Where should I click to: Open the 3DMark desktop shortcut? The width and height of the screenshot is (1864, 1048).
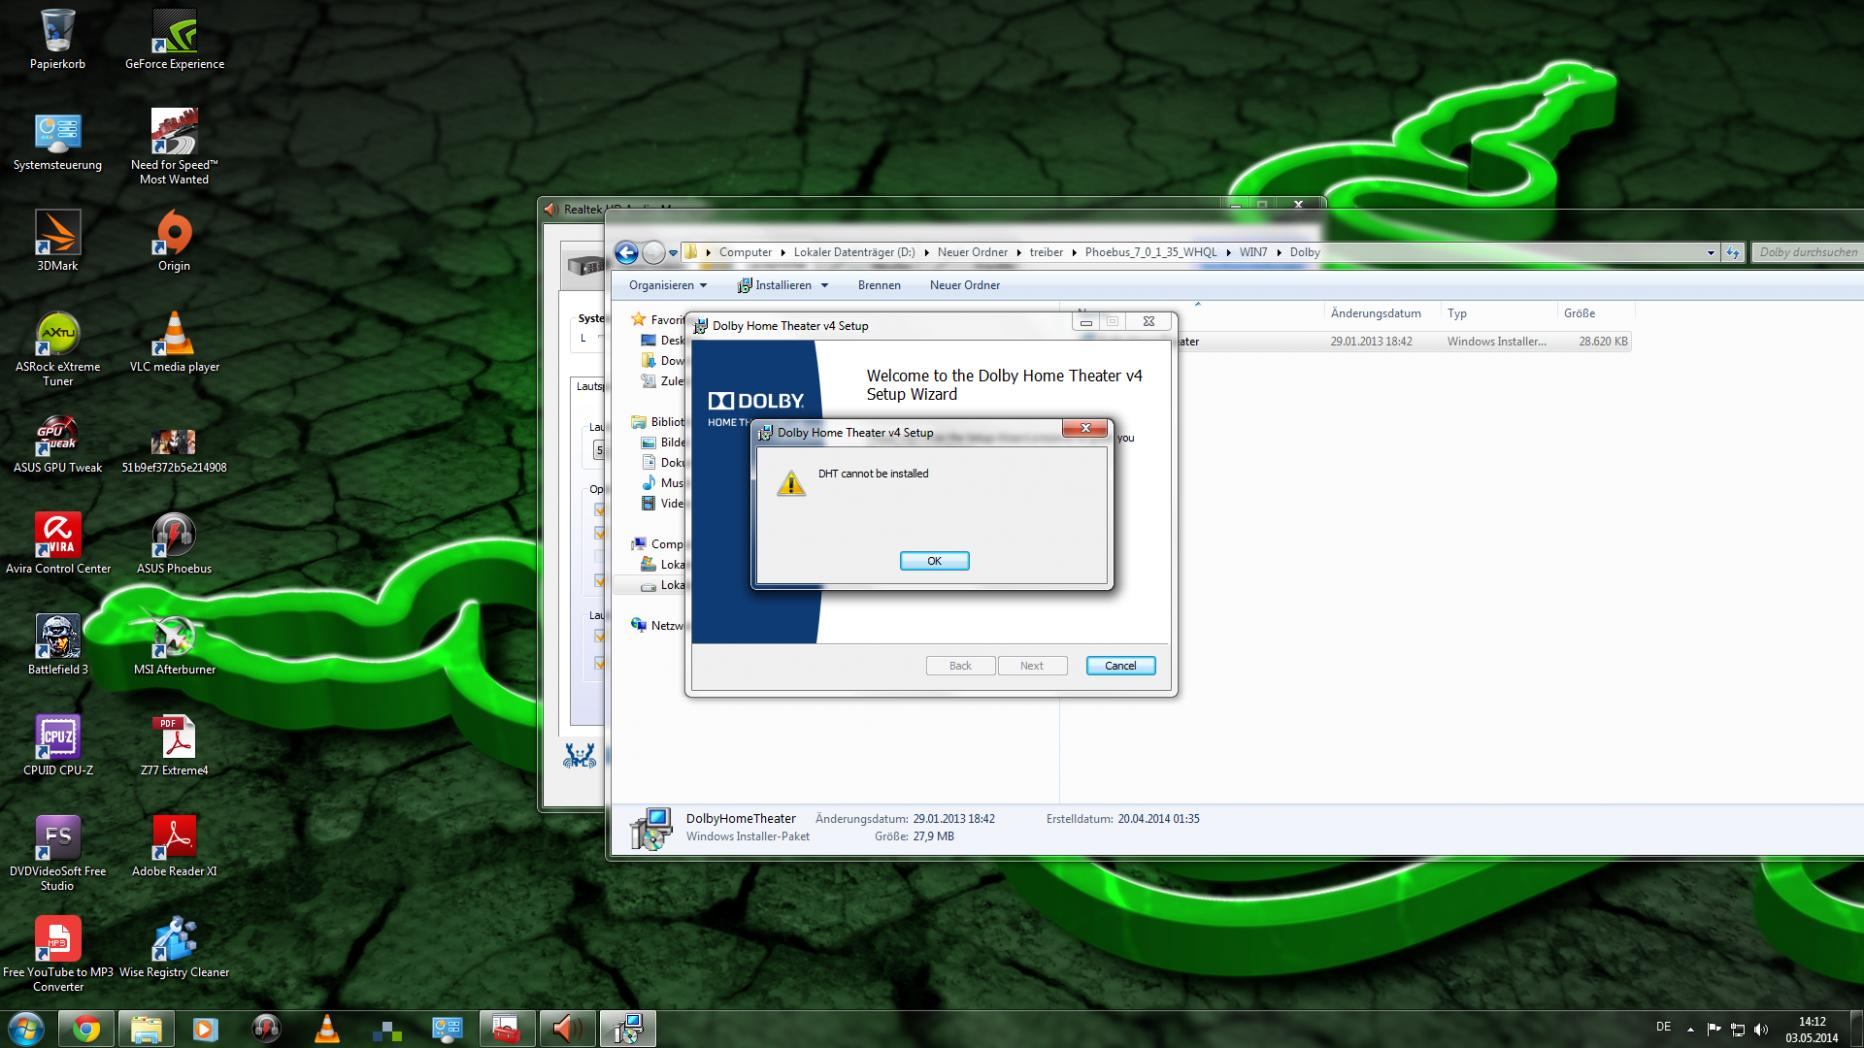coord(57,241)
